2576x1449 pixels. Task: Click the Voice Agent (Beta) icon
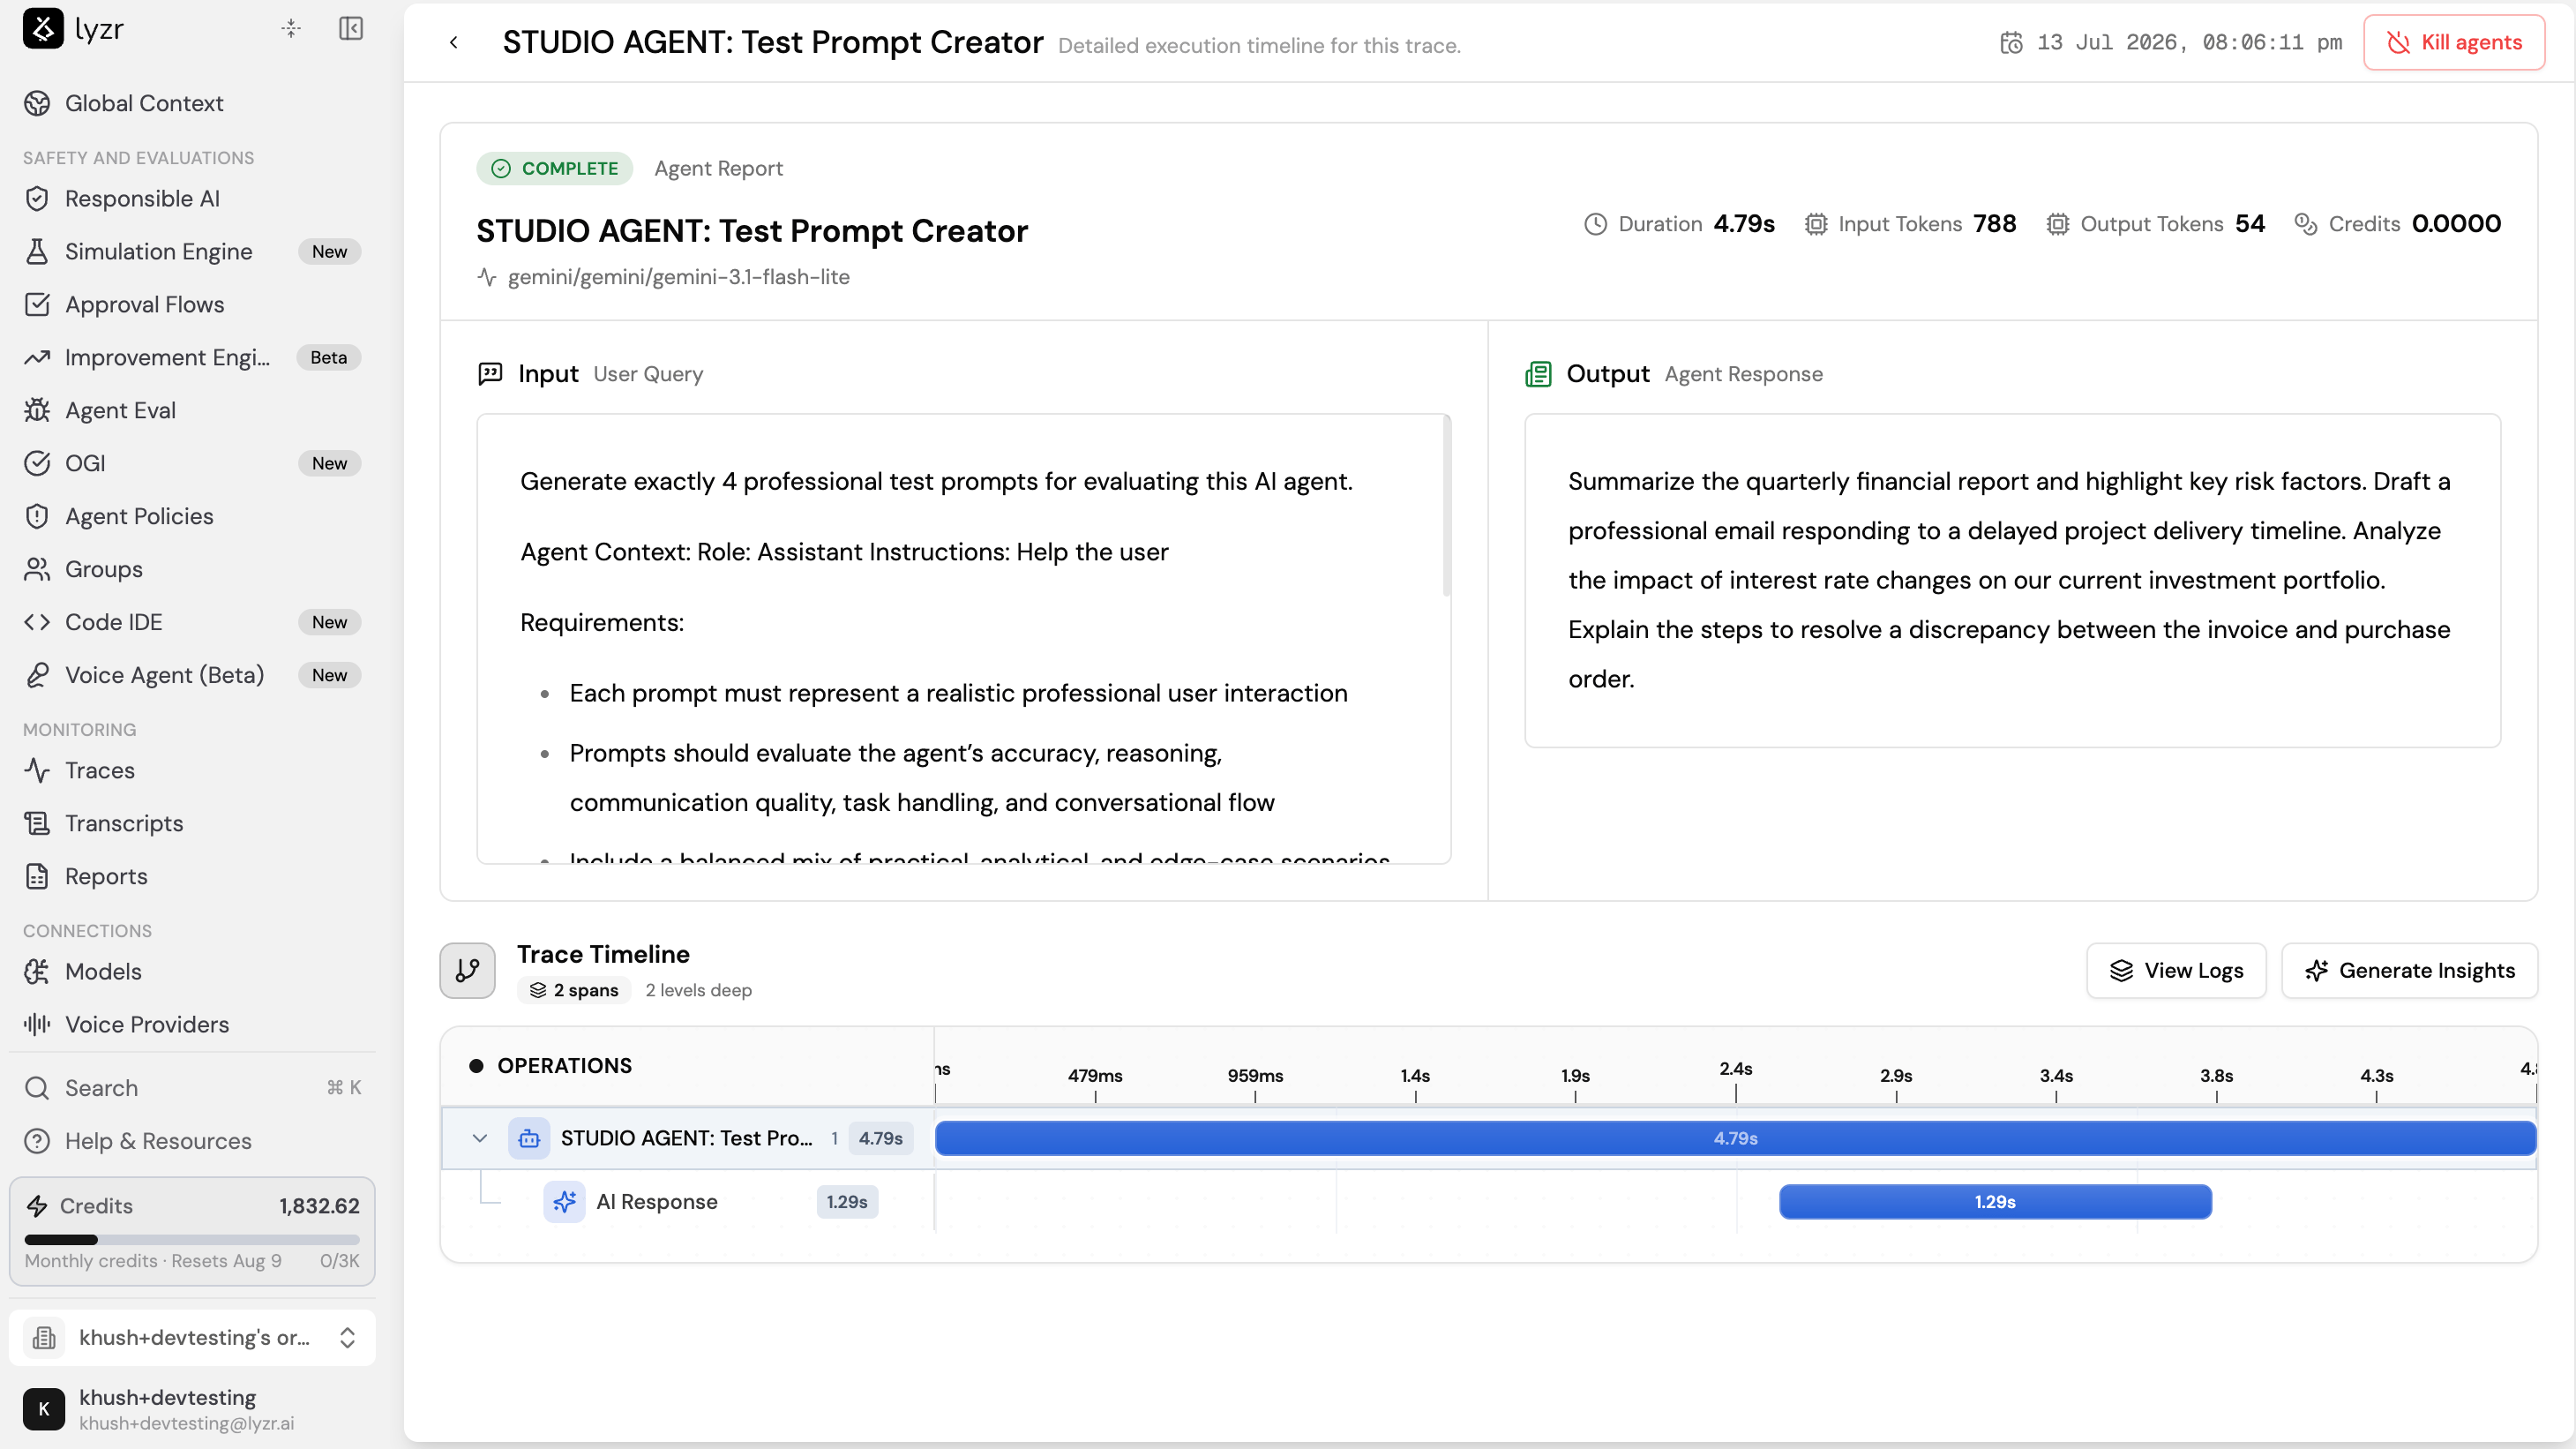(x=37, y=675)
